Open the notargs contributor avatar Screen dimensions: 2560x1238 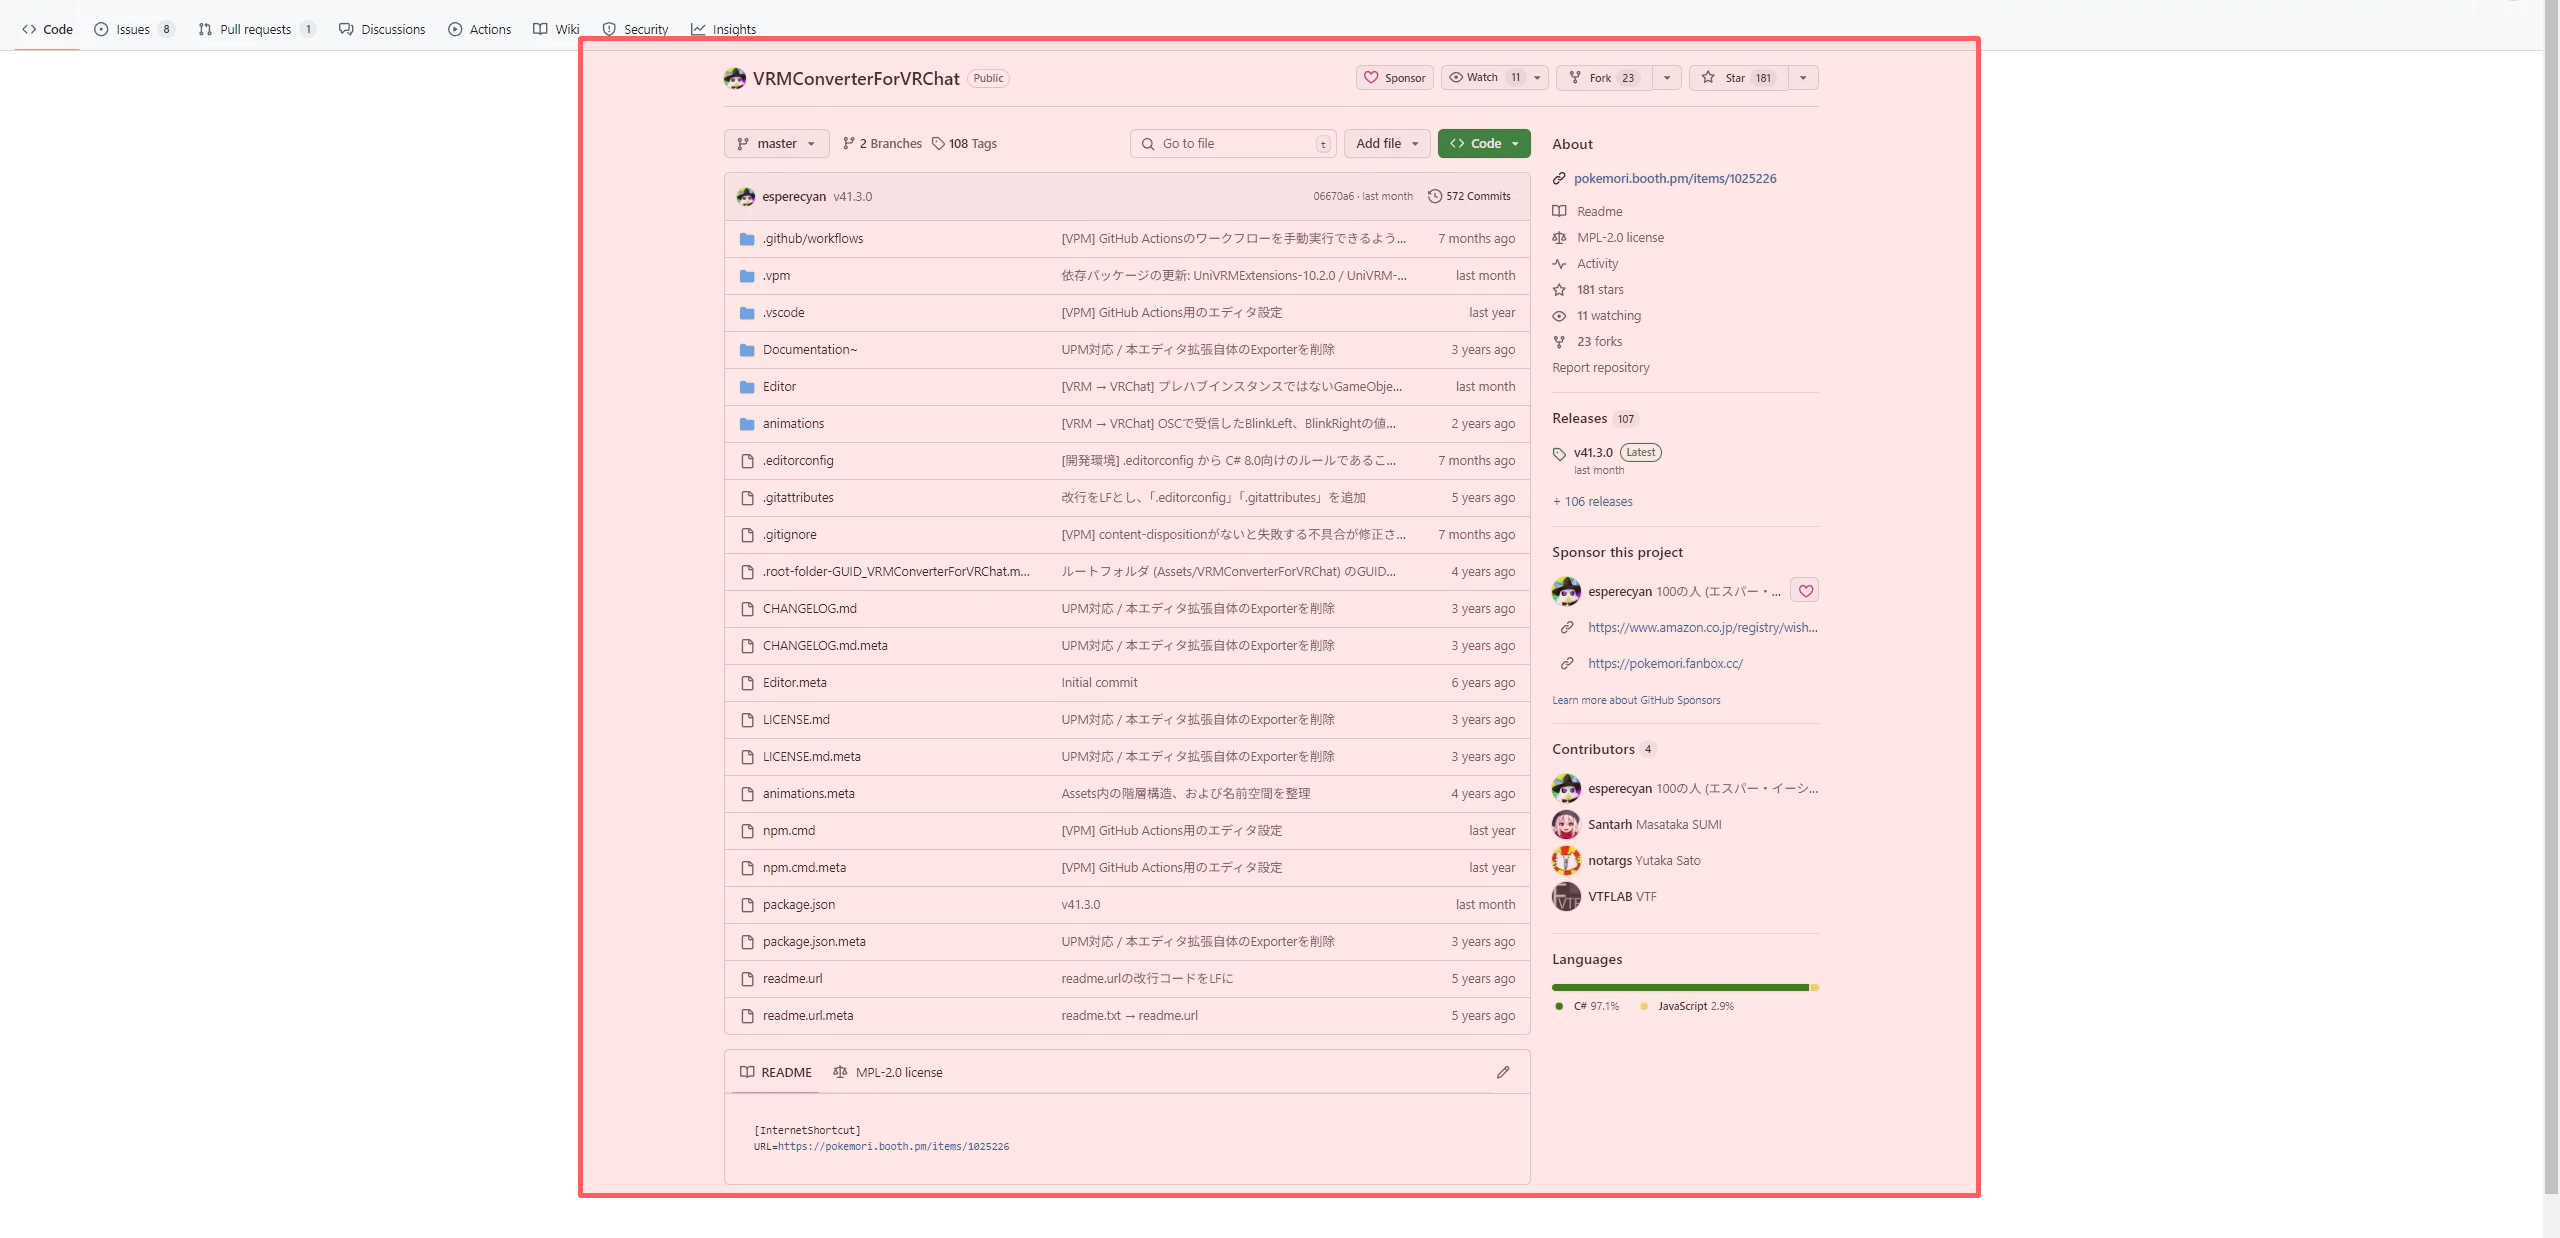(x=1566, y=861)
